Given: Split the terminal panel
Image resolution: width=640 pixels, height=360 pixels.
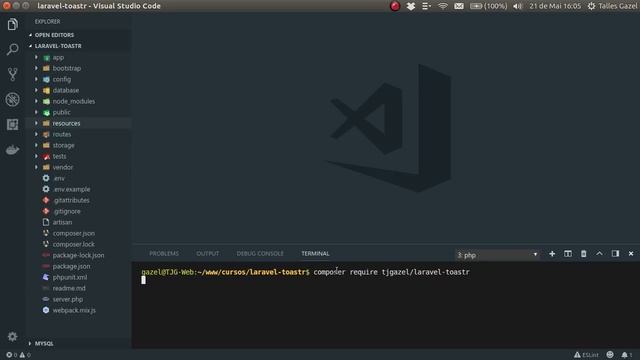Looking at the screenshot, I should pos(568,254).
